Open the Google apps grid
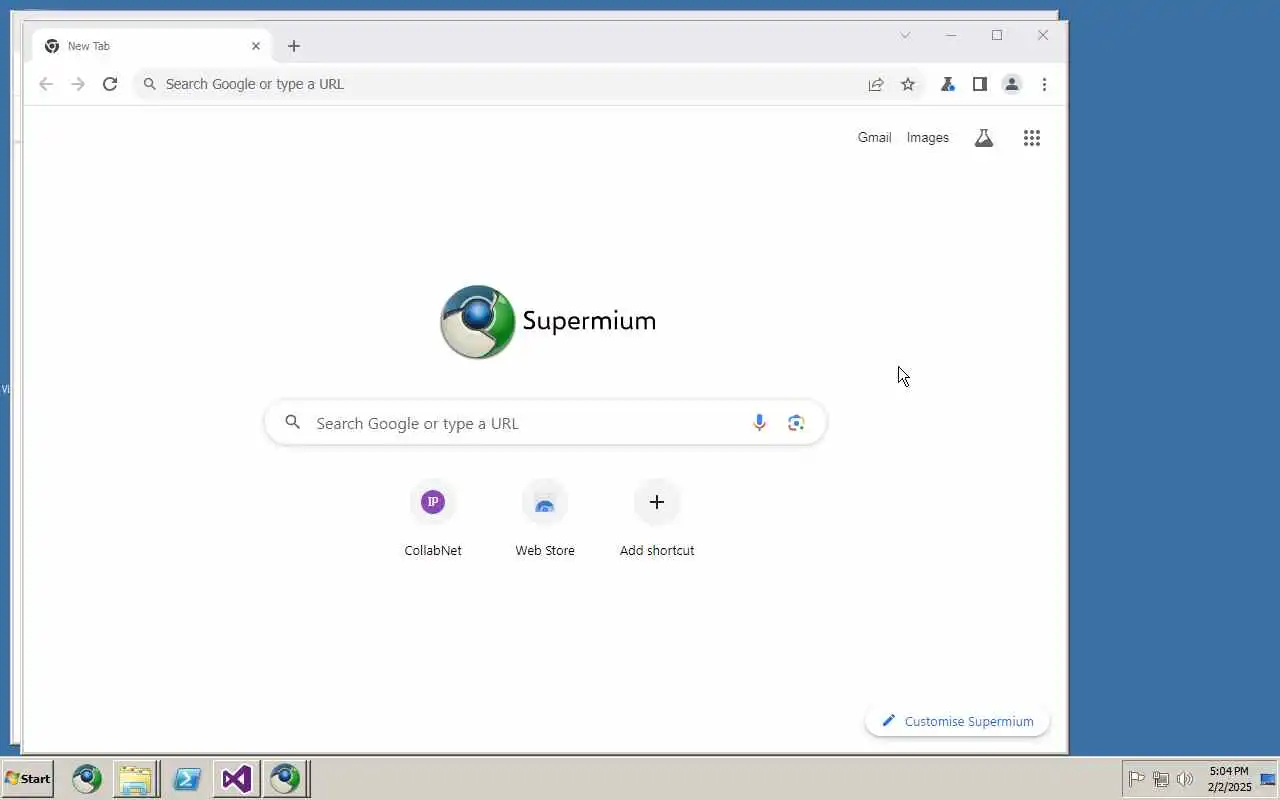The image size is (1280, 800). [x=1032, y=138]
